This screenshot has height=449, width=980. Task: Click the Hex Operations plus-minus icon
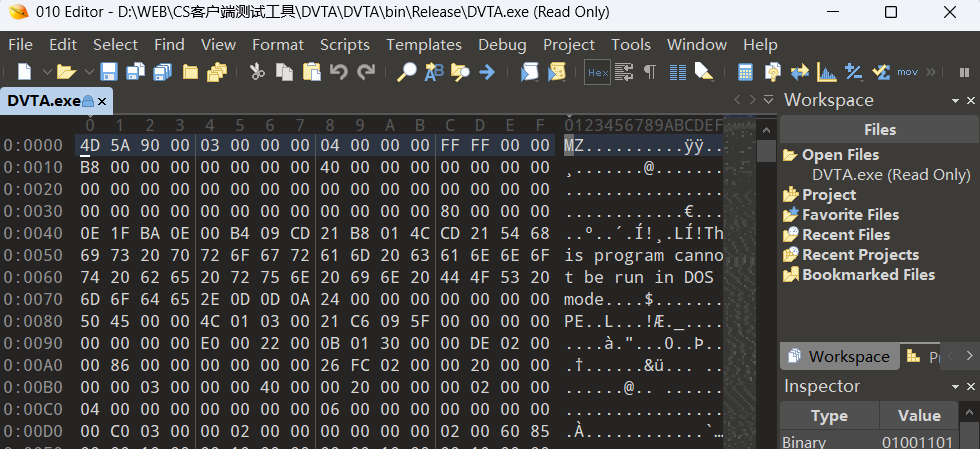pyautogui.click(x=854, y=72)
